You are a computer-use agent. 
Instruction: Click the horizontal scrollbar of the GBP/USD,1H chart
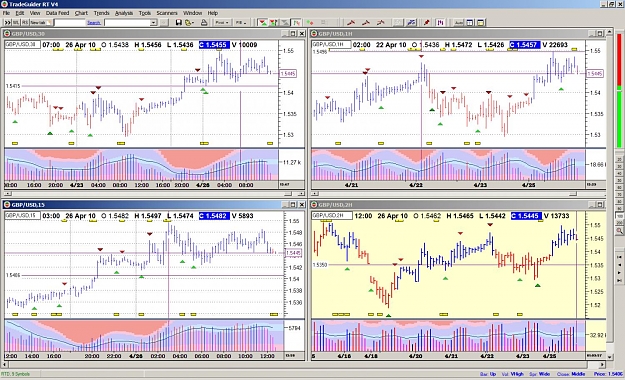click(x=458, y=193)
